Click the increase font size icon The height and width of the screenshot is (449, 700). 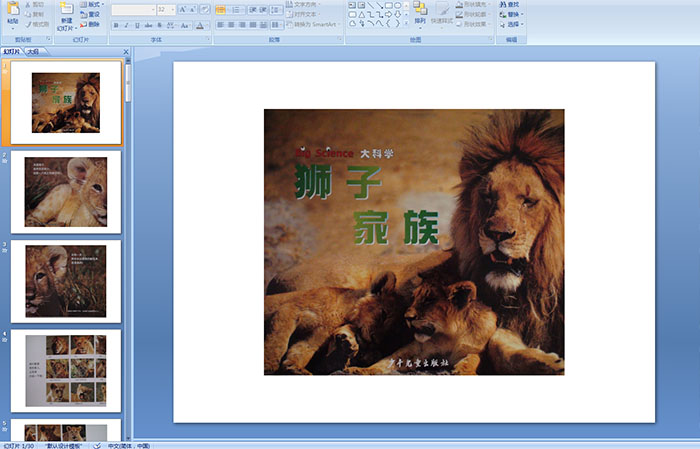[x=183, y=9]
